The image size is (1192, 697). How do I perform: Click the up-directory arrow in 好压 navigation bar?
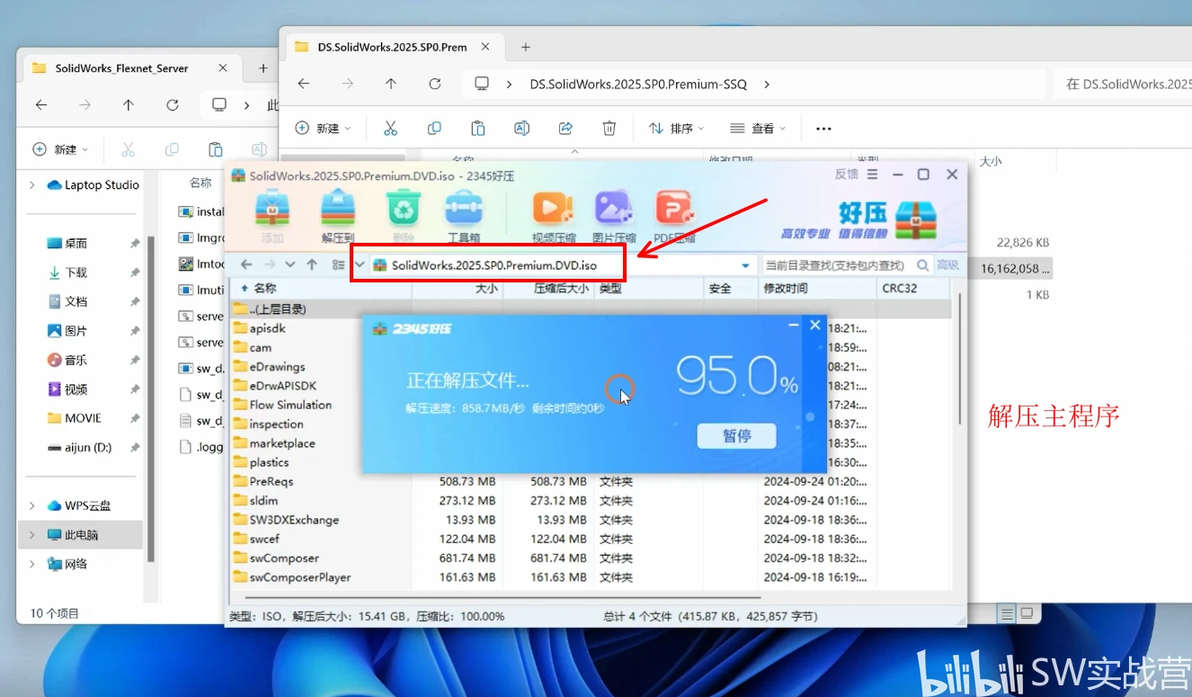click(312, 265)
